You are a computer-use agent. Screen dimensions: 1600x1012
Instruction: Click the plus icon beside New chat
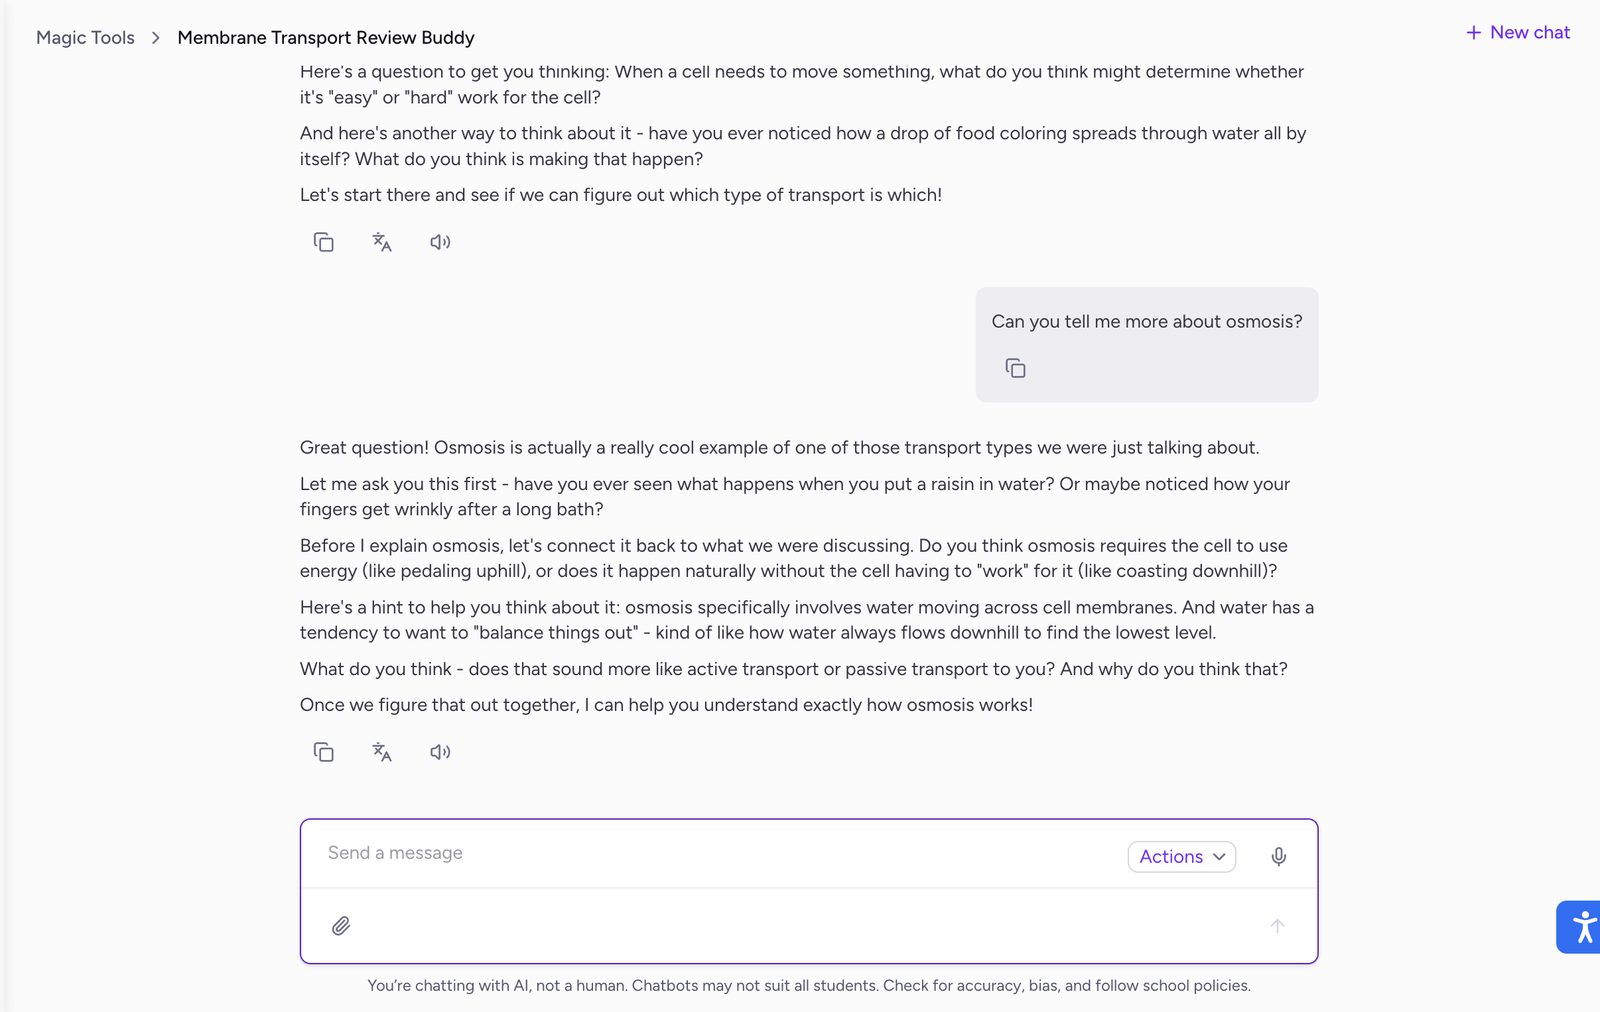coord(1473,33)
